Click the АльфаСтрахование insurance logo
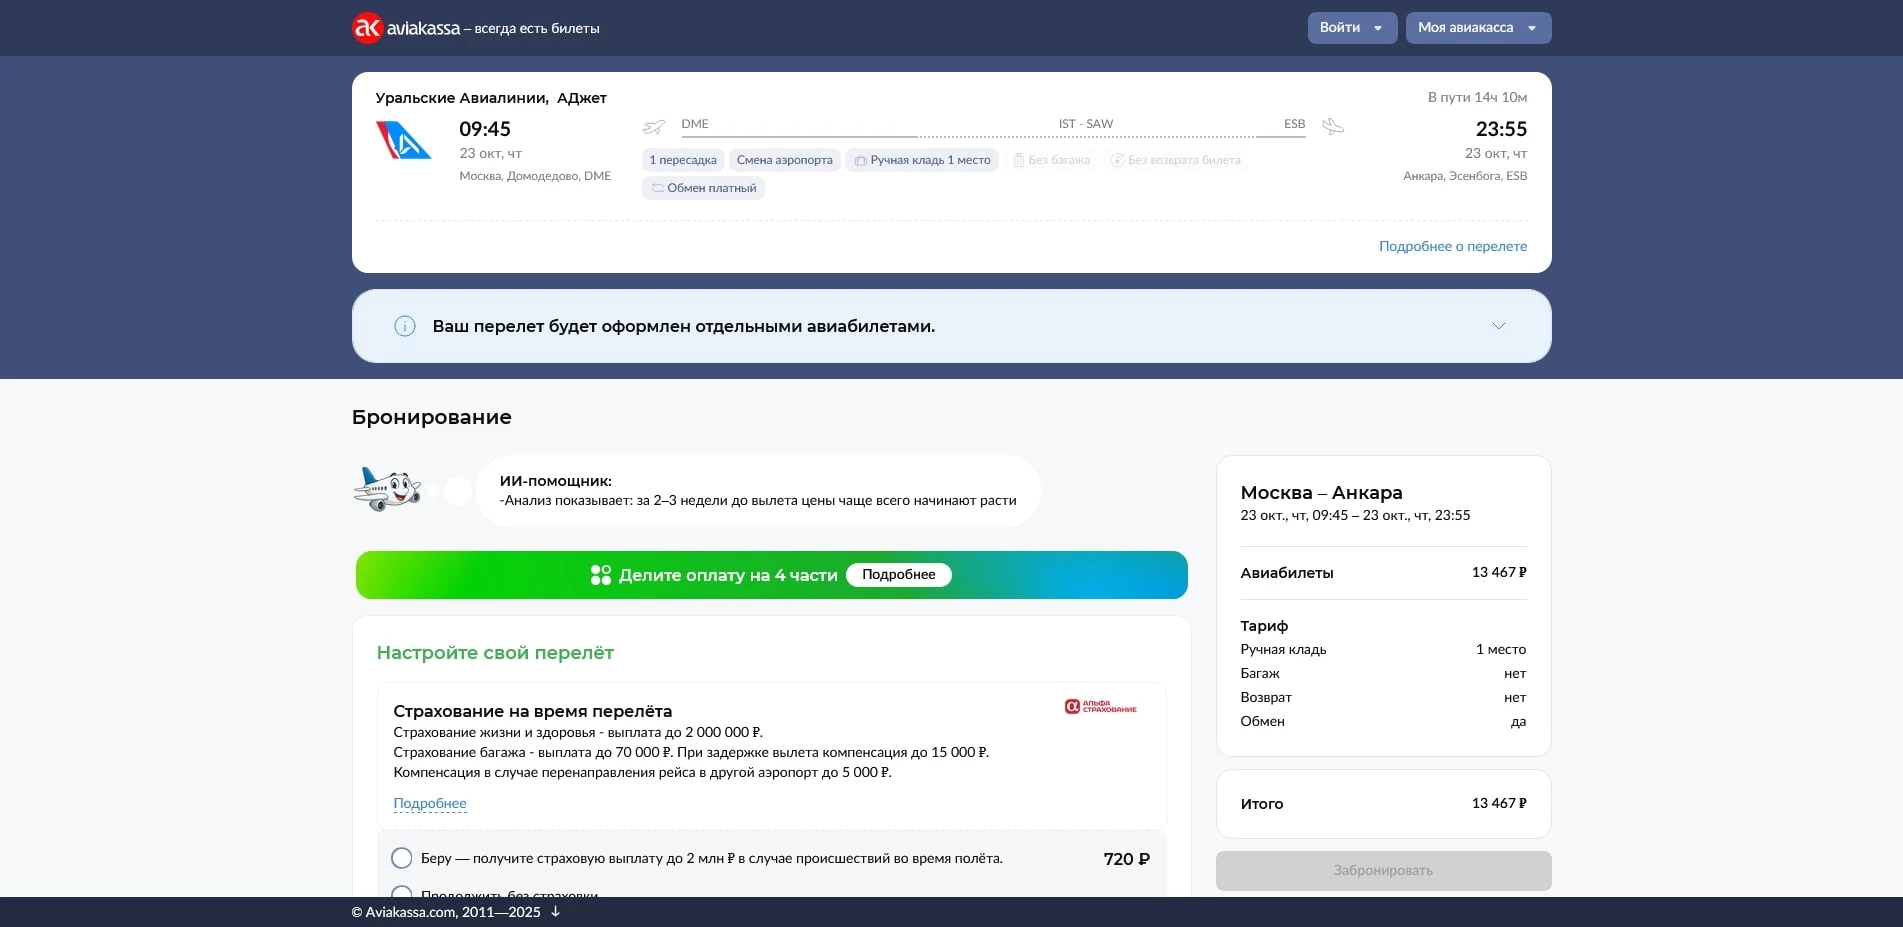1903x927 pixels. [1101, 705]
